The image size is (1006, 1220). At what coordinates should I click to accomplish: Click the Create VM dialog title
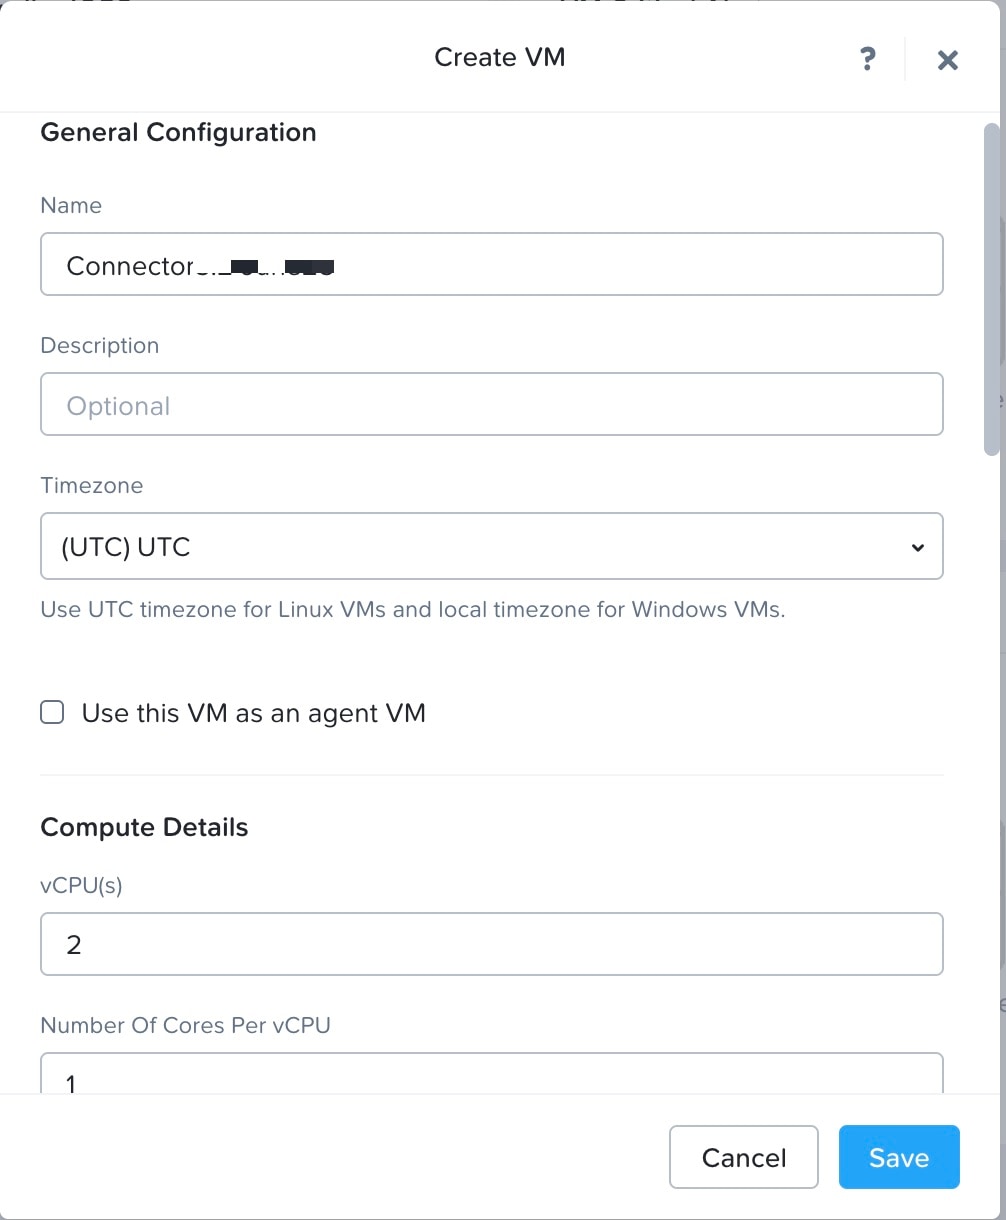(499, 57)
